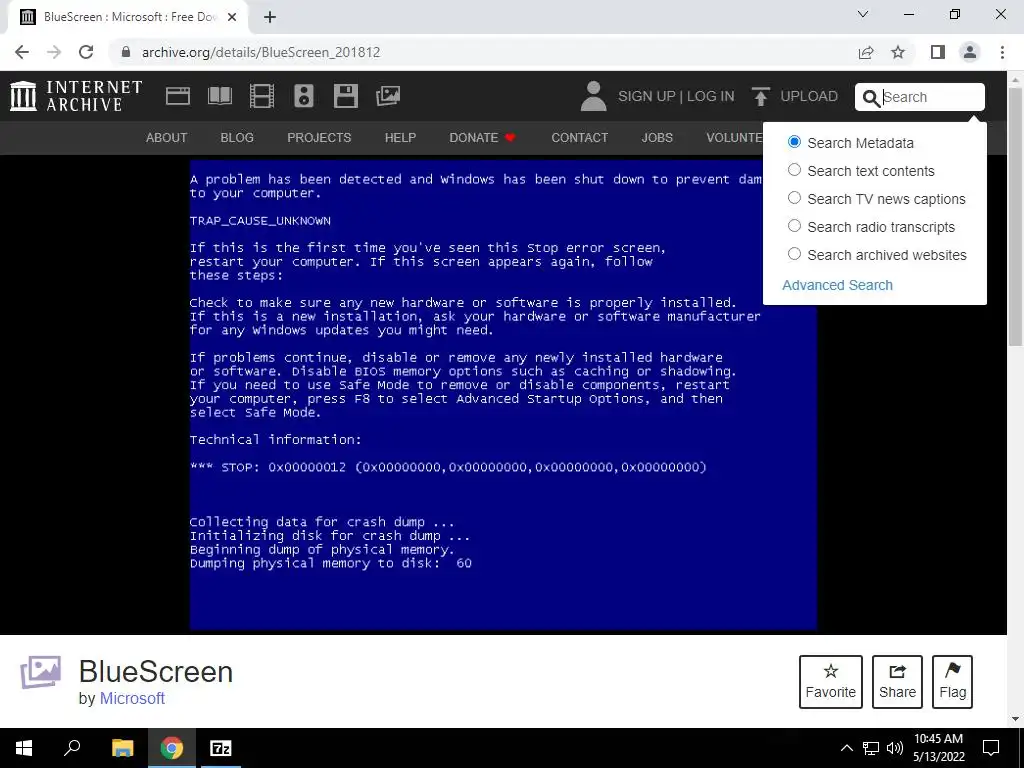This screenshot has width=1024, height=768.
Task: Open the CONTACT menu item
Action: click(579, 138)
